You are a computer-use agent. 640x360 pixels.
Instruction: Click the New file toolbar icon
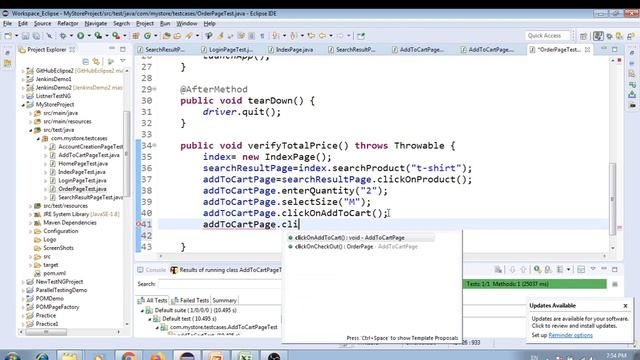tap(8, 36)
